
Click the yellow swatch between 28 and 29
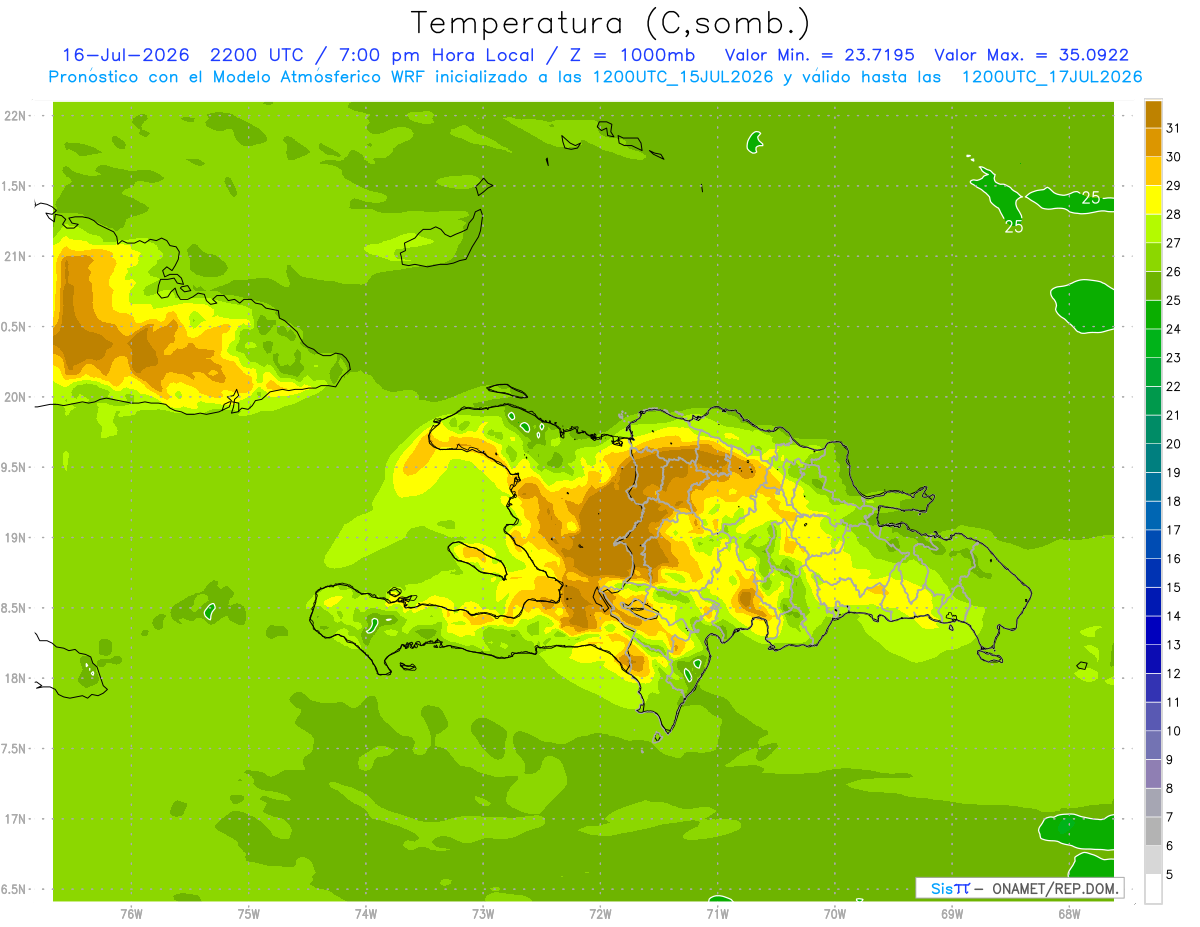[1153, 200]
